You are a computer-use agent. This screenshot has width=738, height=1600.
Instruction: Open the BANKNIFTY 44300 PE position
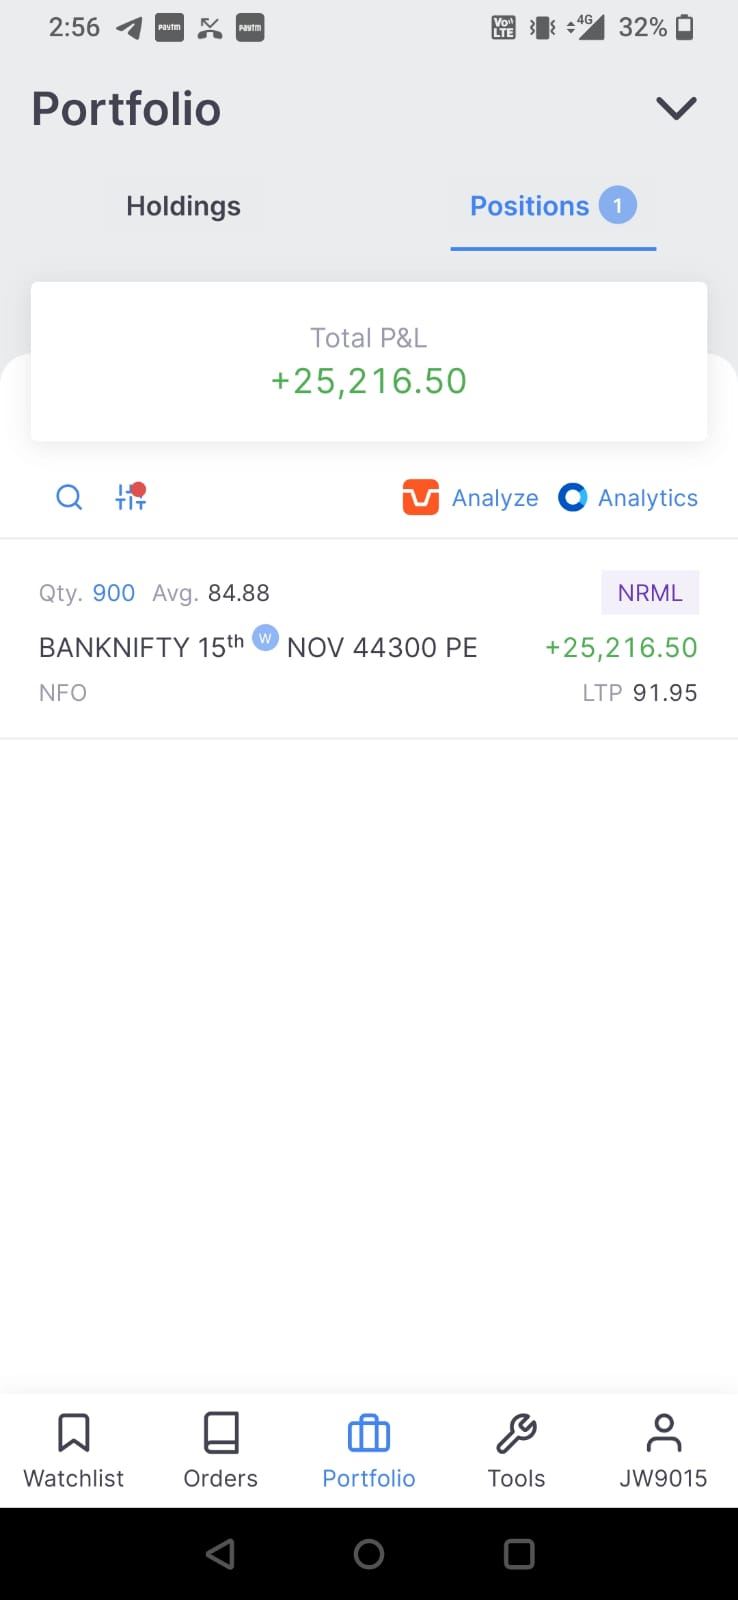pos(369,640)
